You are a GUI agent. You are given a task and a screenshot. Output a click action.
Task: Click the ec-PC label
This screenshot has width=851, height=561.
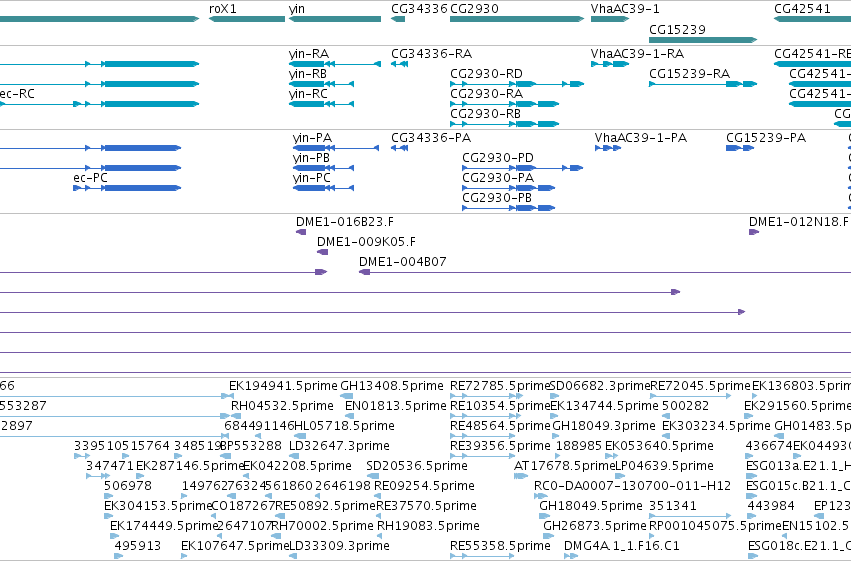tap(90, 178)
